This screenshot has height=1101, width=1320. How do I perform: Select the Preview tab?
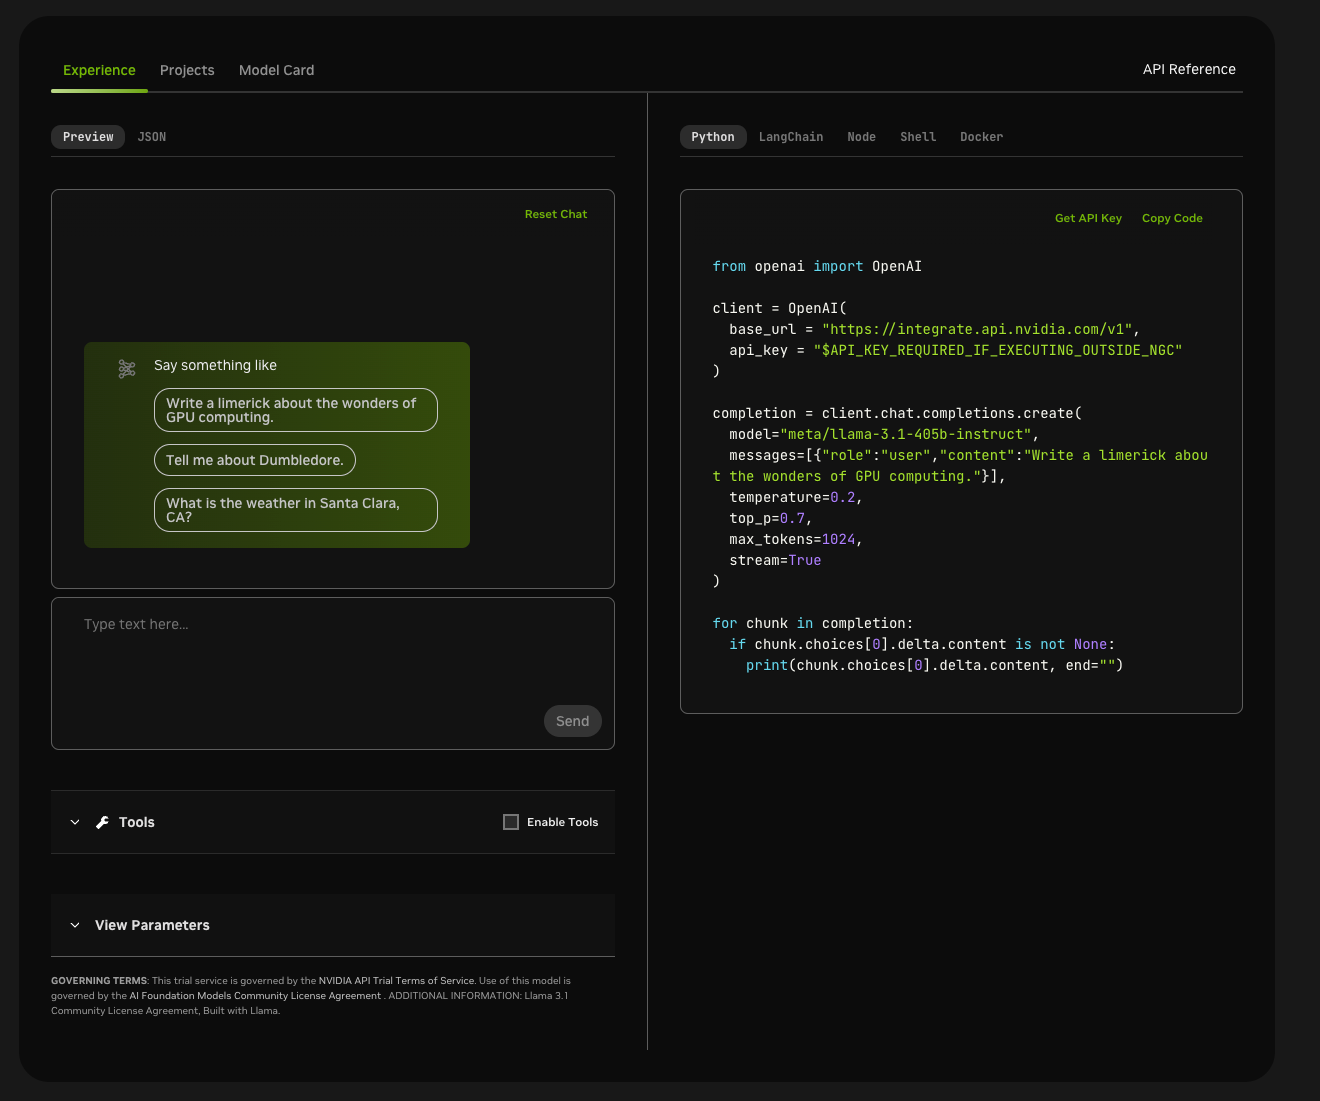click(x=88, y=137)
